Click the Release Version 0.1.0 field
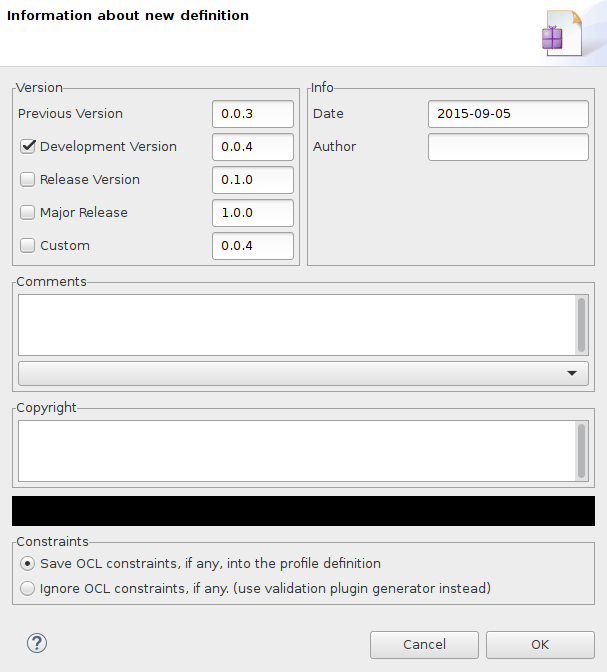This screenshot has height=672, width=607. (253, 180)
